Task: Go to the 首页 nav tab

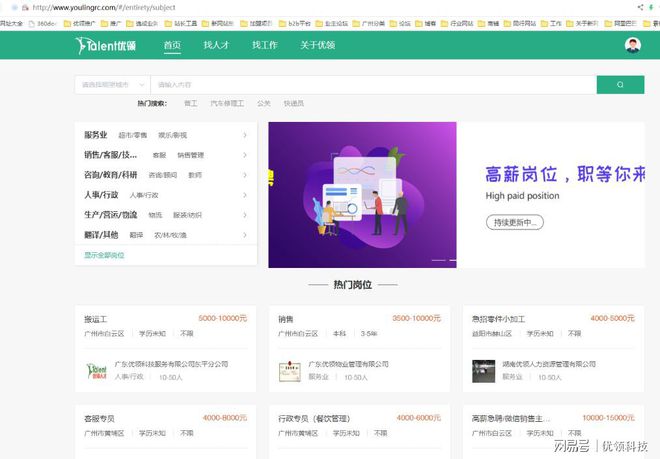Action: point(172,45)
